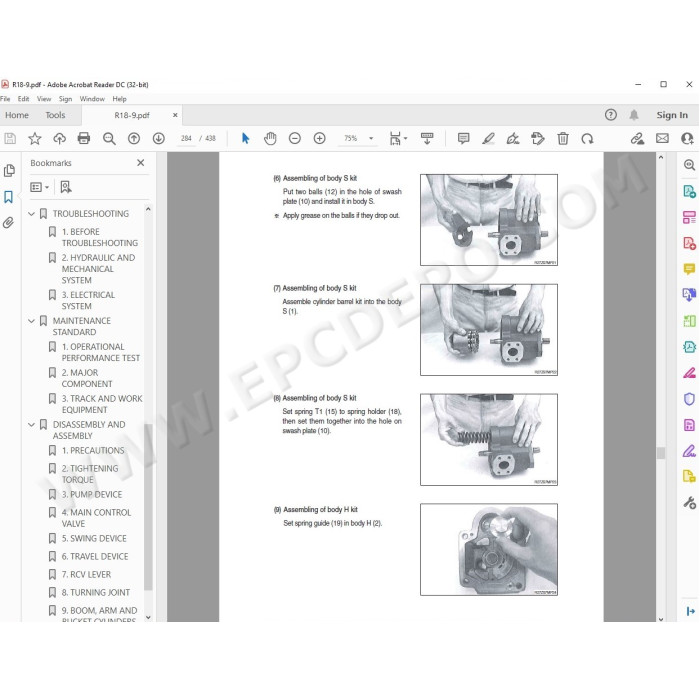
Task: Open the View menu
Action: (x=44, y=99)
